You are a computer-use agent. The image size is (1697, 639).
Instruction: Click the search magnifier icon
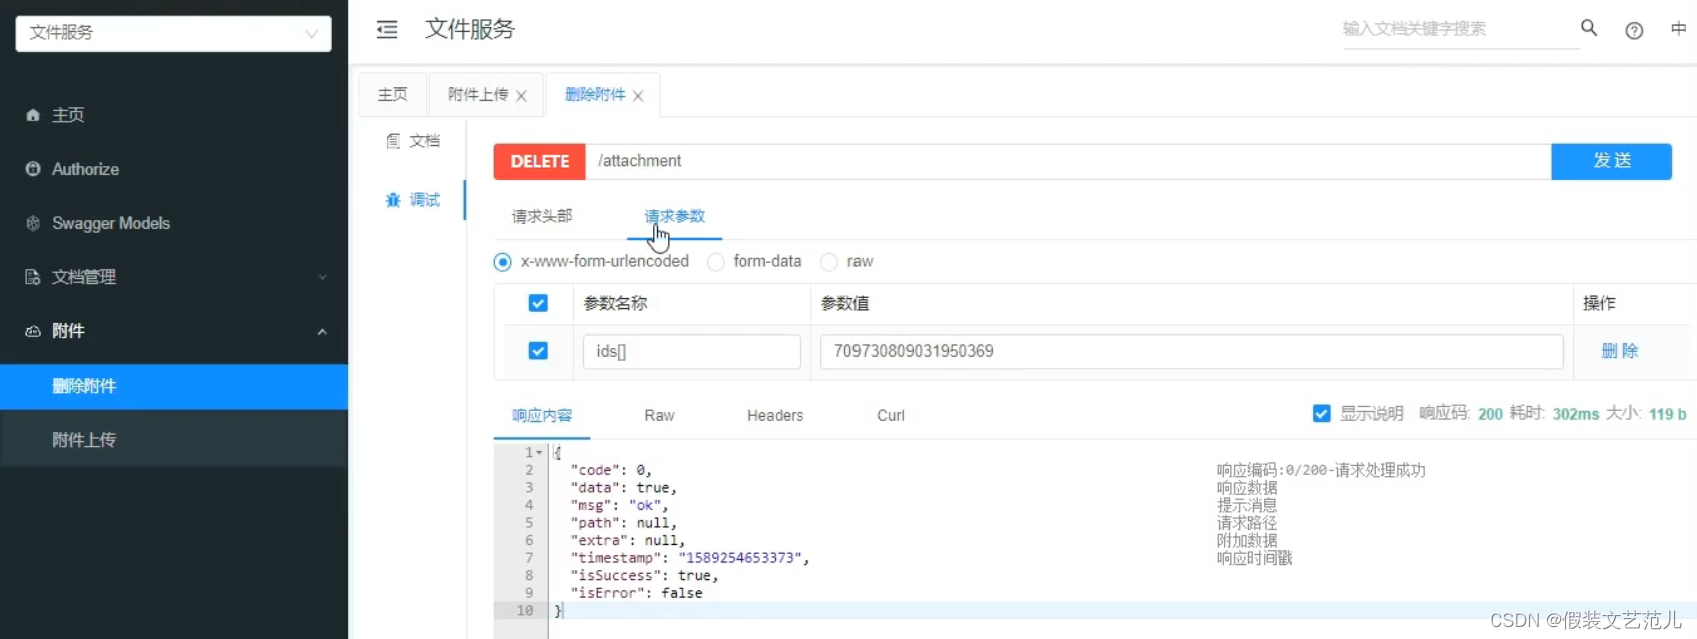[x=1589, y=28]
